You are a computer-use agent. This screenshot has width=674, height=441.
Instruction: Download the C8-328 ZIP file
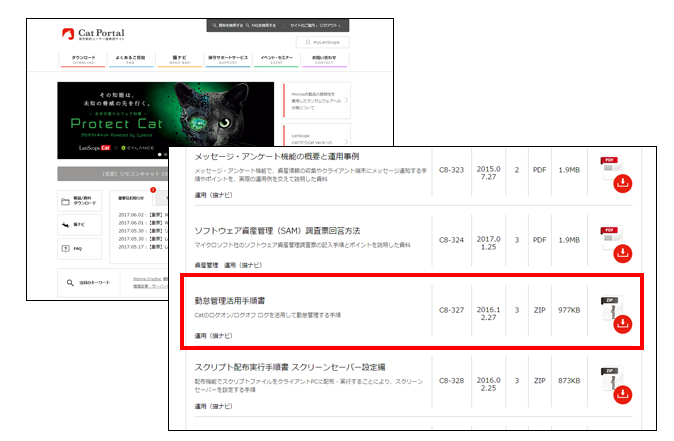tap(622, 394)
